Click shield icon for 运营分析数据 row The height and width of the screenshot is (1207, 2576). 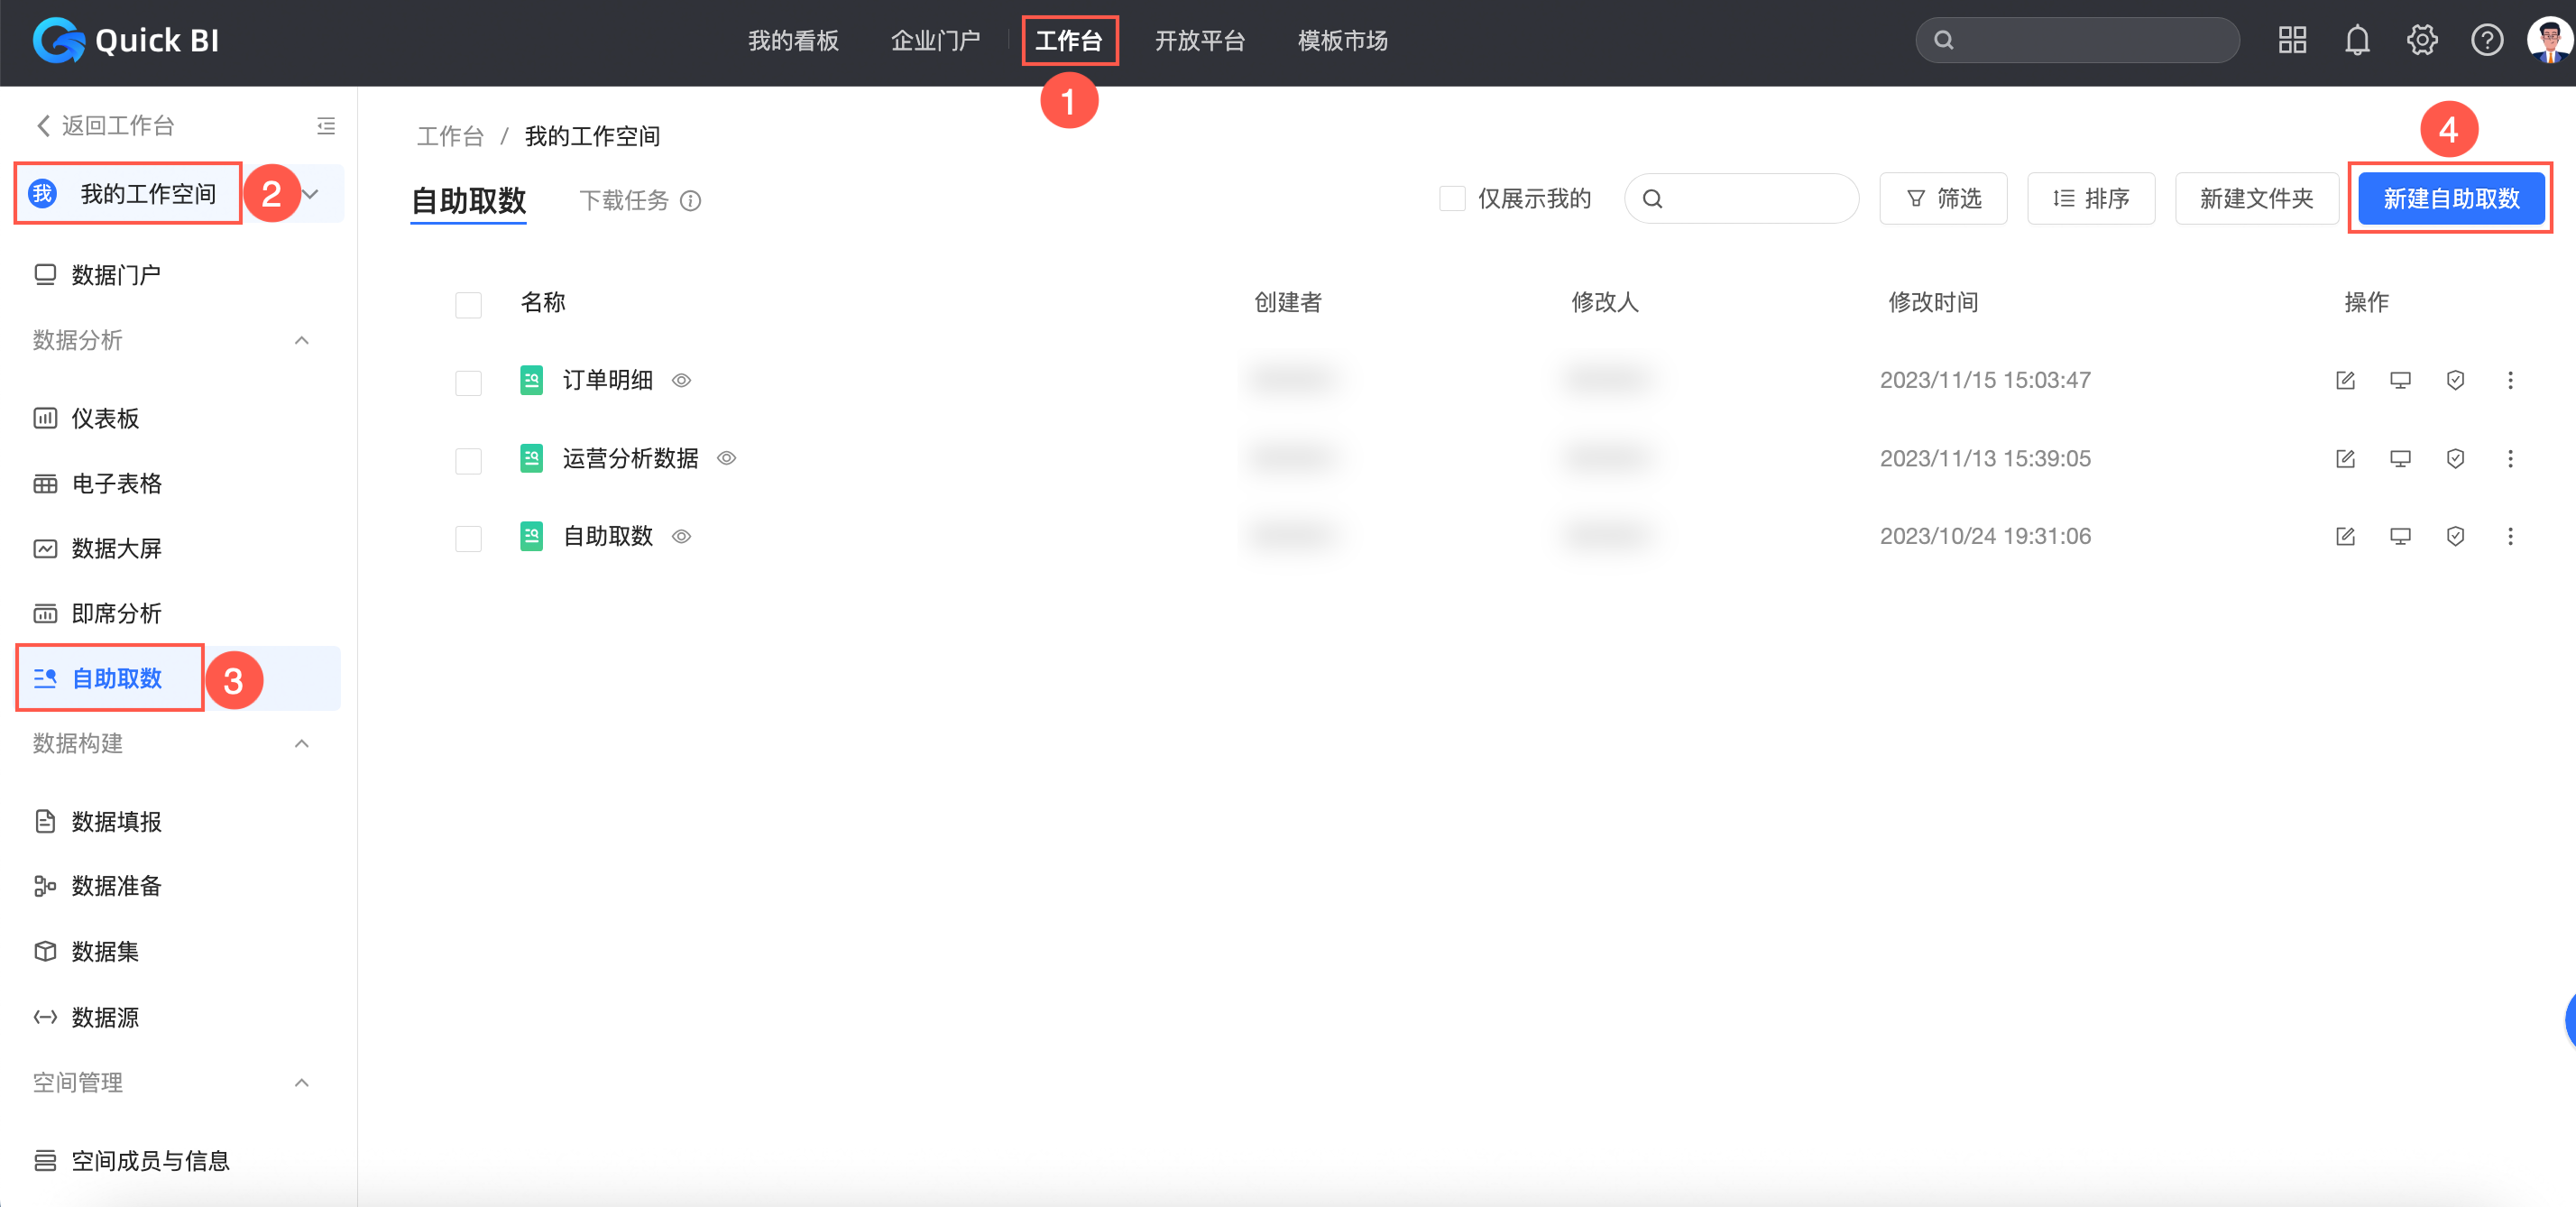pyautogui.click(x=2454, y=458)
